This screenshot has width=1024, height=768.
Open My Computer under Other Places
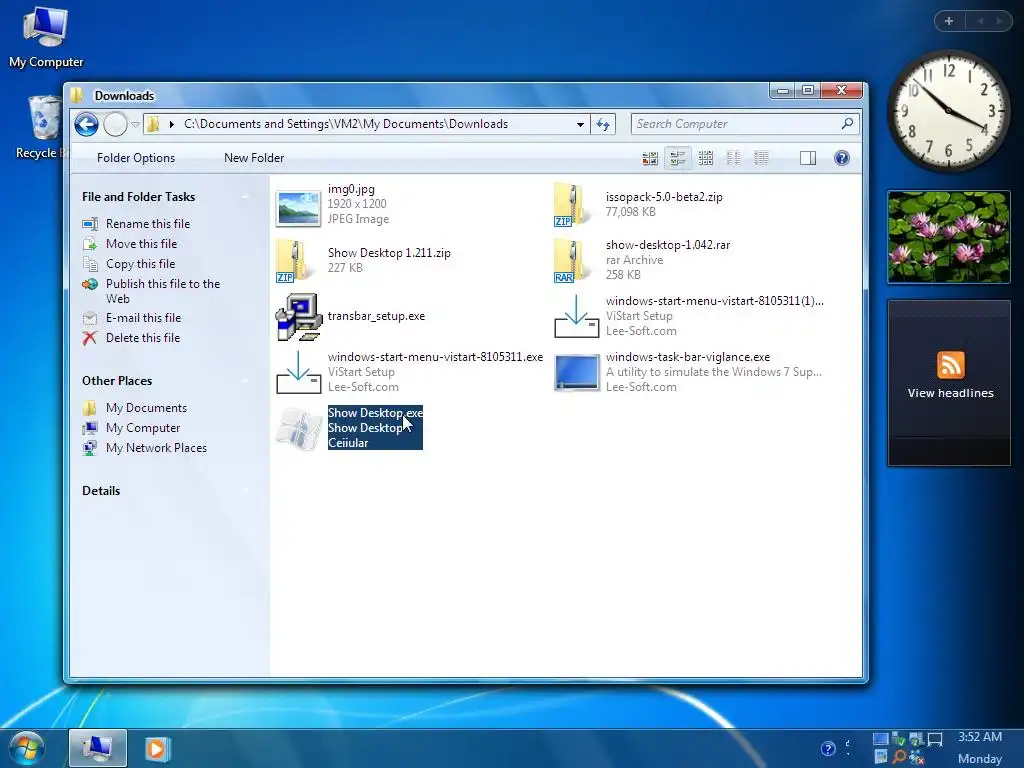131,428
